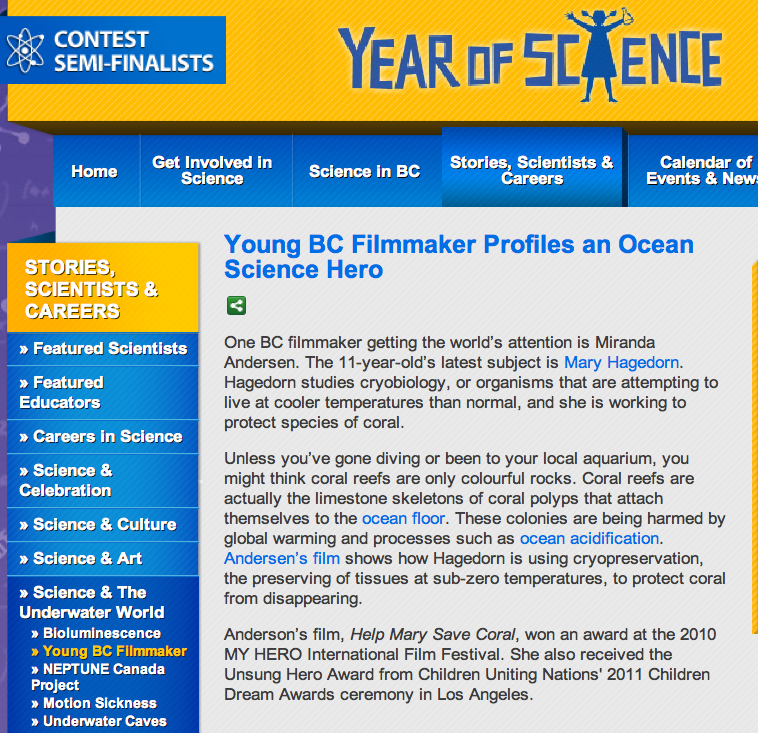This screenshot has width=758, height=733.
Task: Open Get Involved in Science tab
Action: coord(212,170)
